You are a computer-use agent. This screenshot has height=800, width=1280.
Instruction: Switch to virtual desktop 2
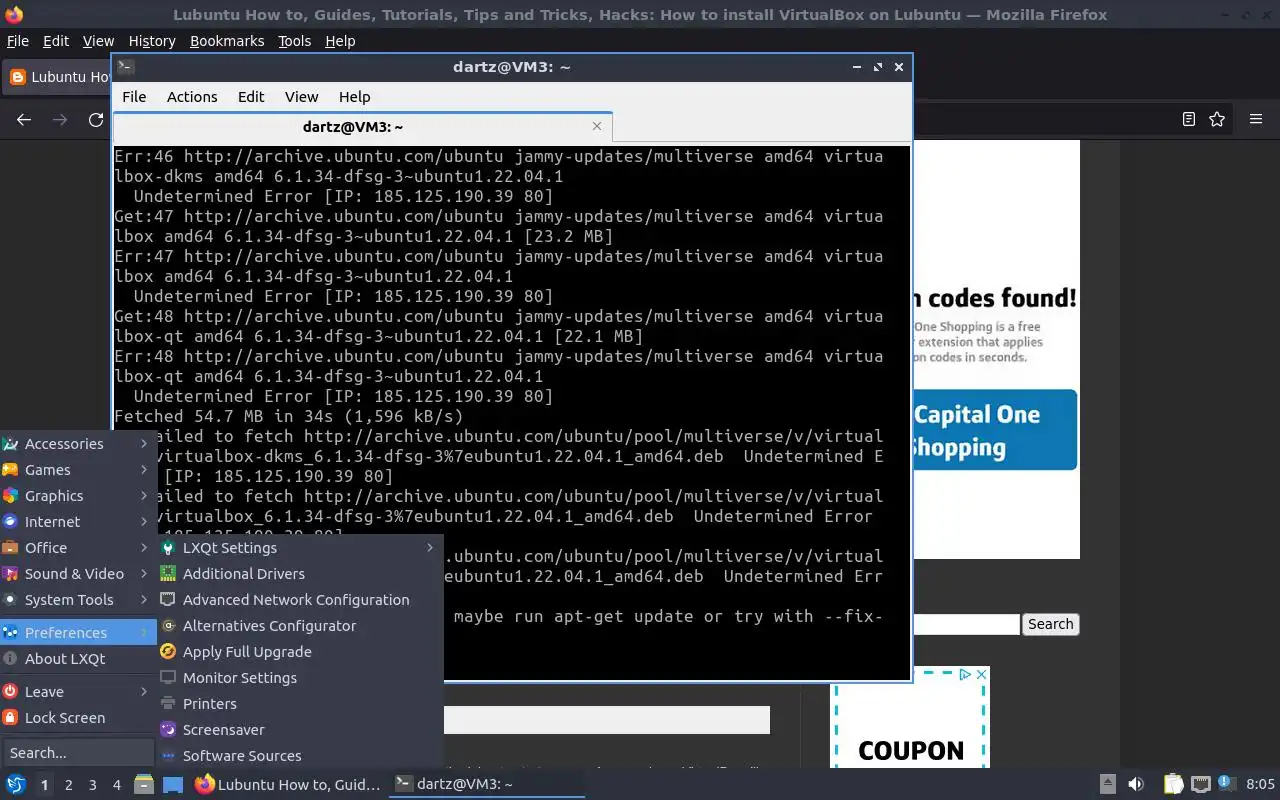click(68, 785)
